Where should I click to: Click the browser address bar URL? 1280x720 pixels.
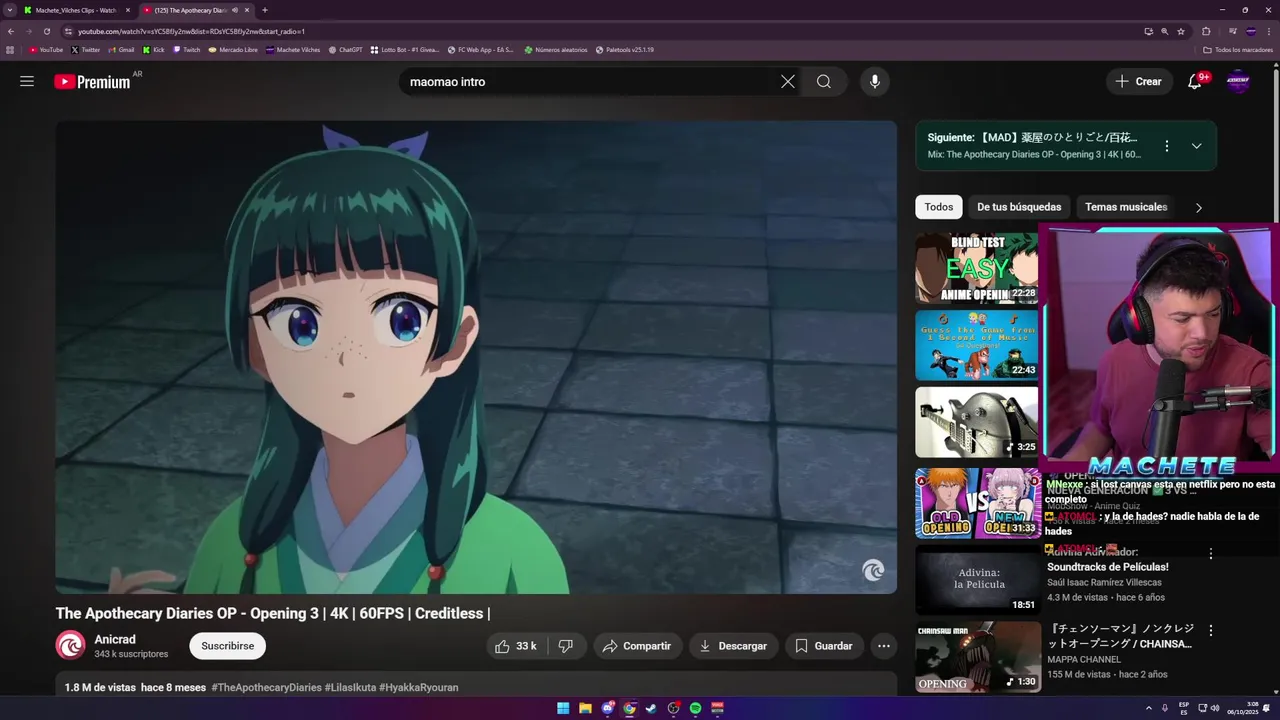coord(192,31)
